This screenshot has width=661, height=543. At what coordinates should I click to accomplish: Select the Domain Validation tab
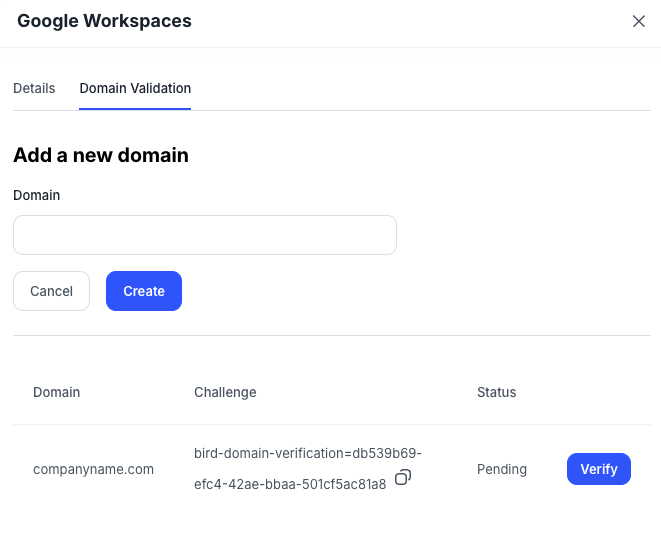(135, 88)
